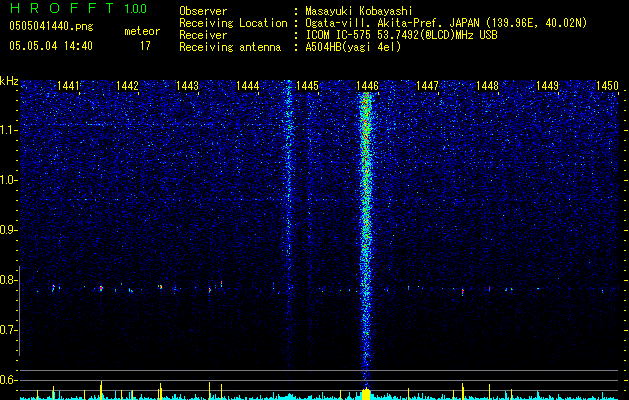This screenshot has height=400, width=629.
Task: Click the 1.0 kHz frequency label
Action: click(x=7, y=180)
